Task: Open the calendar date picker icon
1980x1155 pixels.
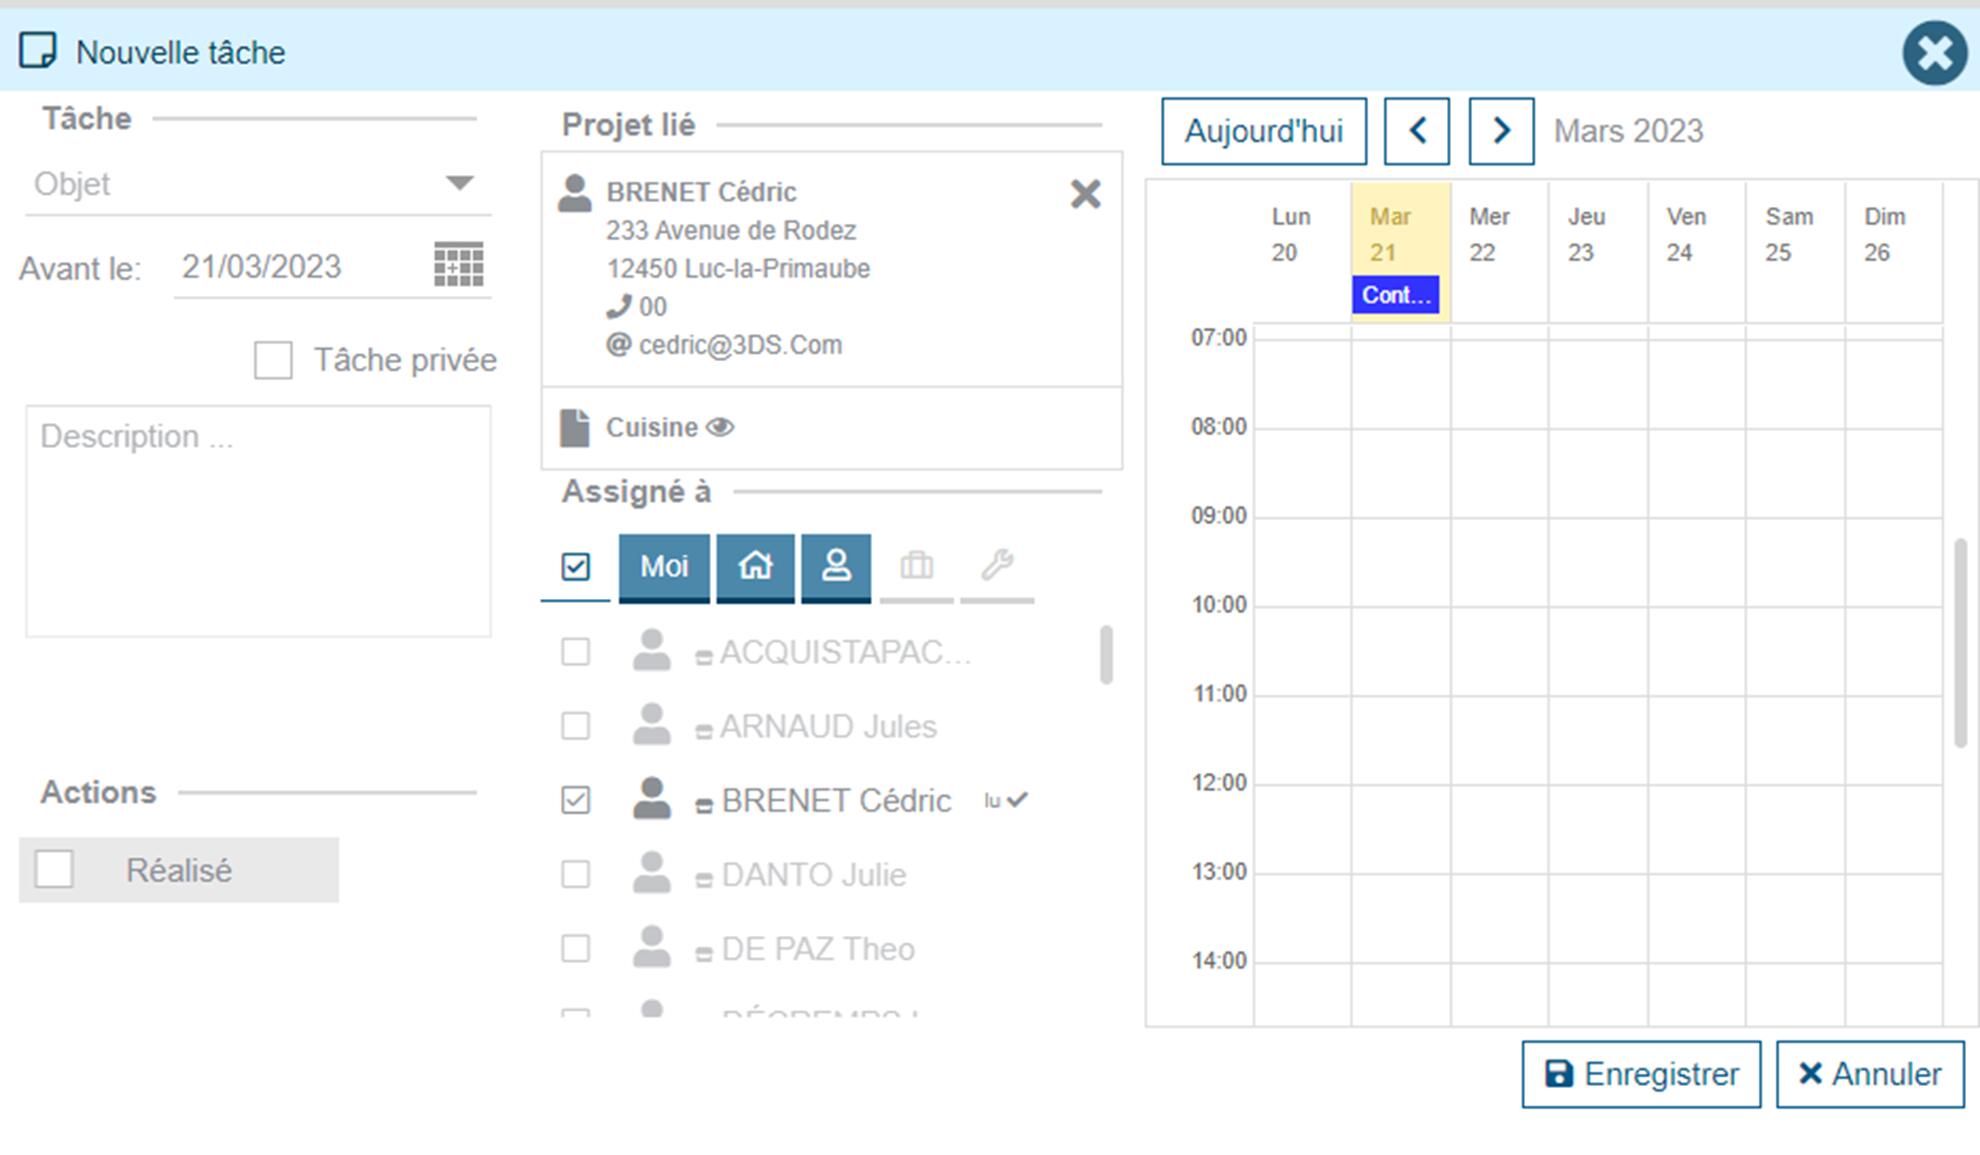Action: point(458,265)
